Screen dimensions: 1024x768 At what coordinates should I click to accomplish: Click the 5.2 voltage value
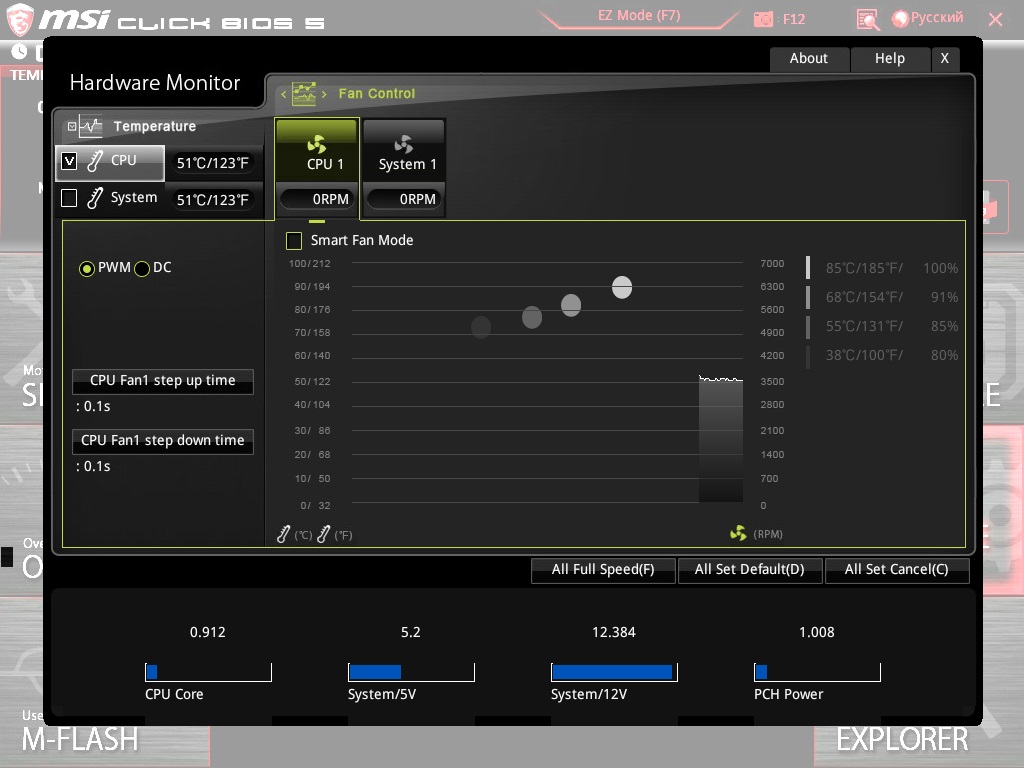(411, 632)
